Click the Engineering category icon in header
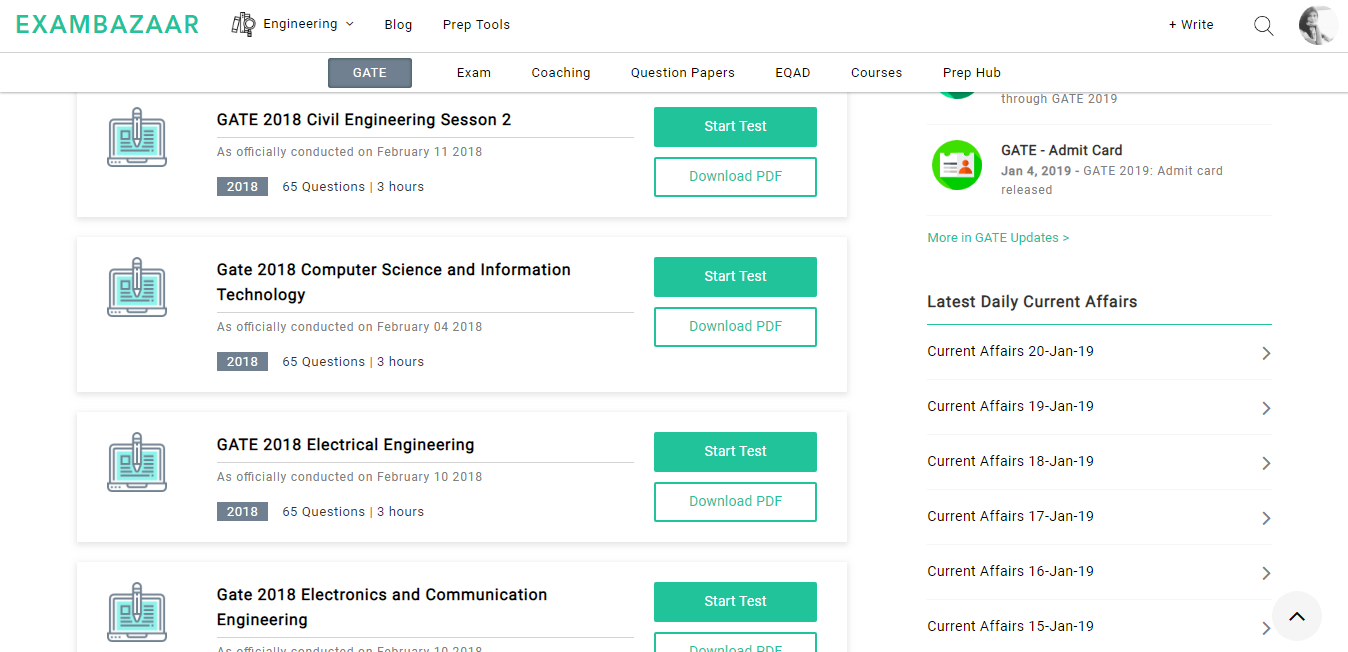 click(243, 24)
